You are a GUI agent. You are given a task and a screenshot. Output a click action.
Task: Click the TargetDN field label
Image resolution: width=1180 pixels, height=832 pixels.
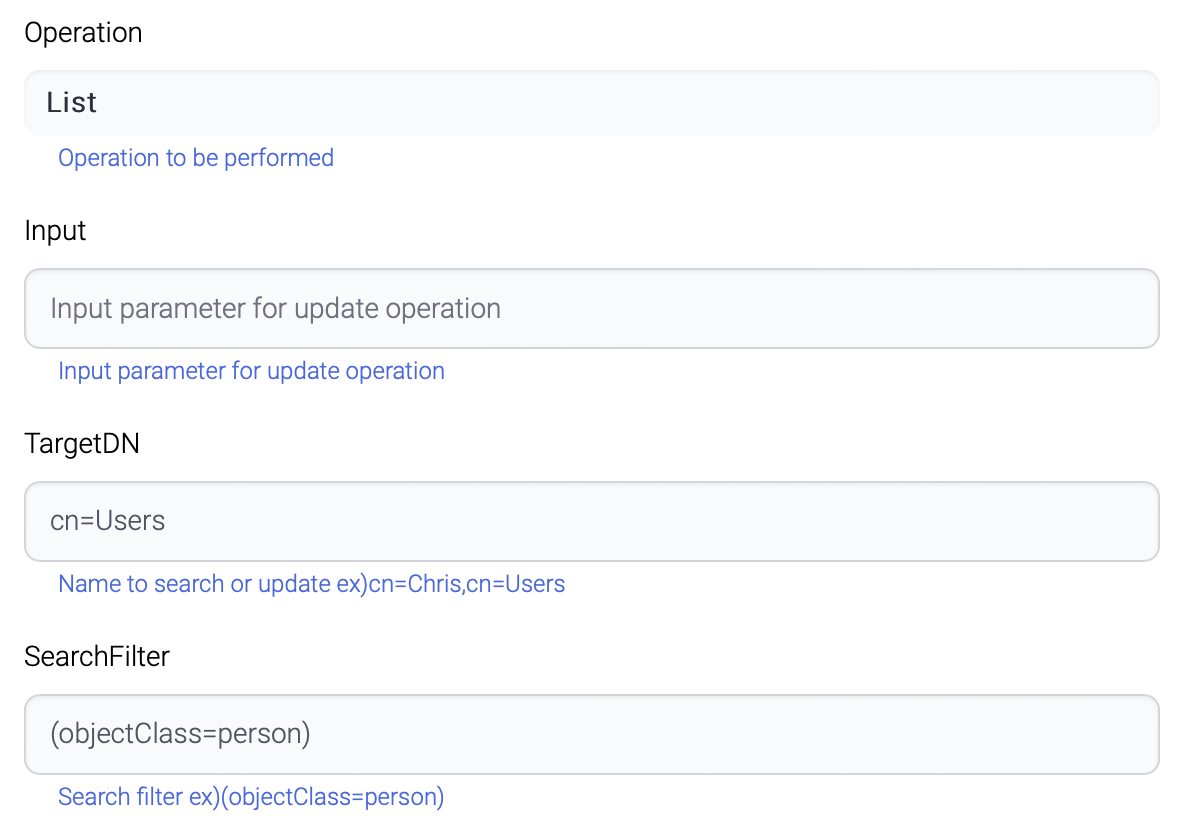(x=82, y=444)
